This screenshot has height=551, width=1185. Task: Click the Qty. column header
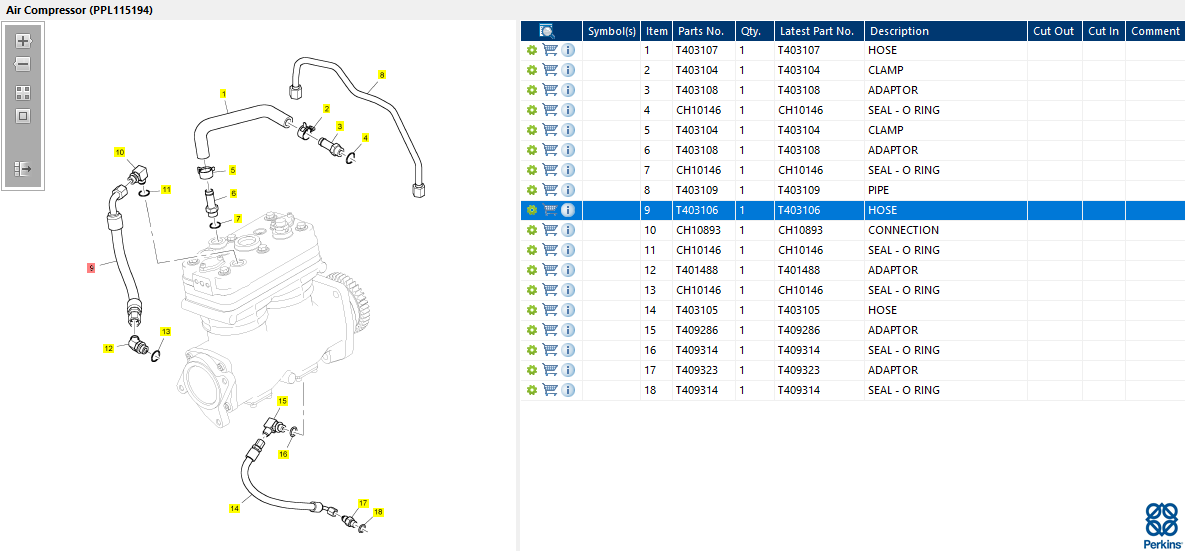[754, 31]
